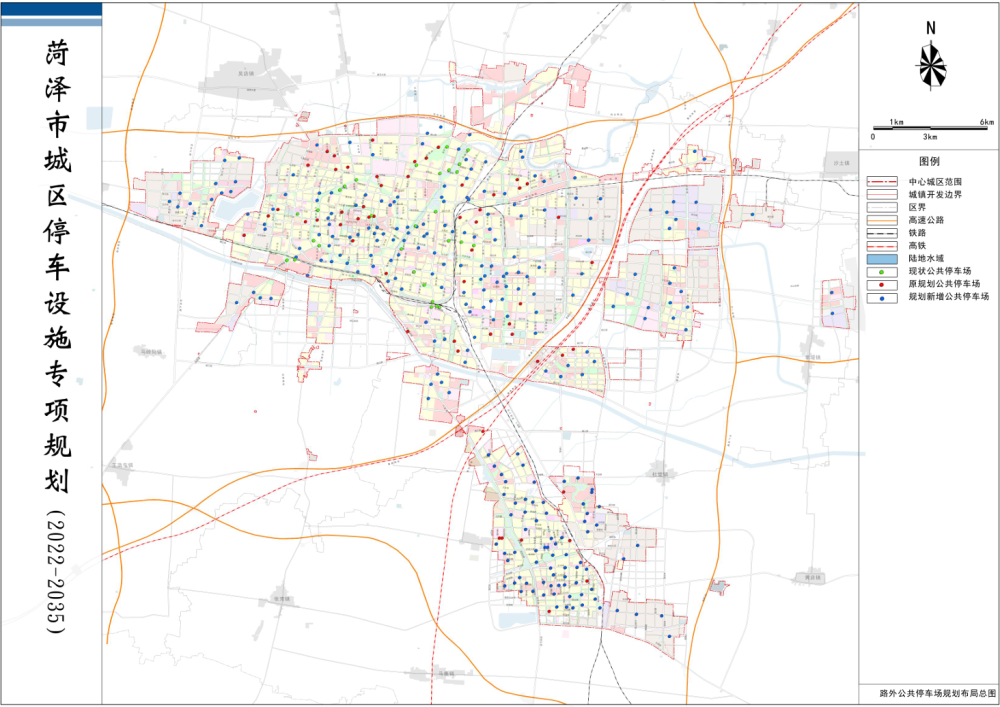The image size is (1000, 707).
Task: Click the 现状公共停车场 legend label
Action: click(939, 271)
